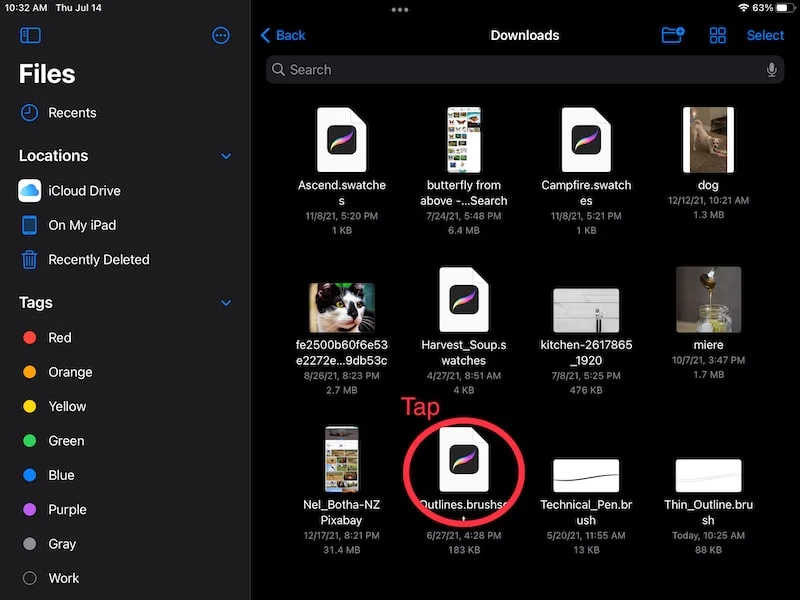
Task: Open On My iPad location
Action: pos(68,225)
